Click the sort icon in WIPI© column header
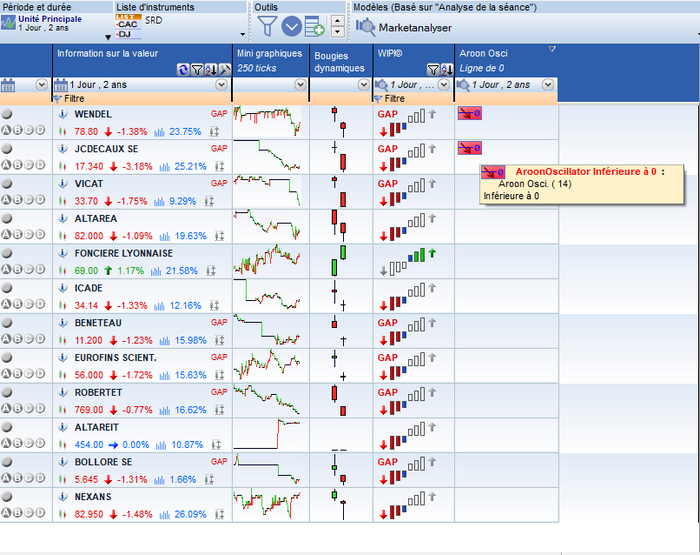700x555 pixels. [447, 69]
